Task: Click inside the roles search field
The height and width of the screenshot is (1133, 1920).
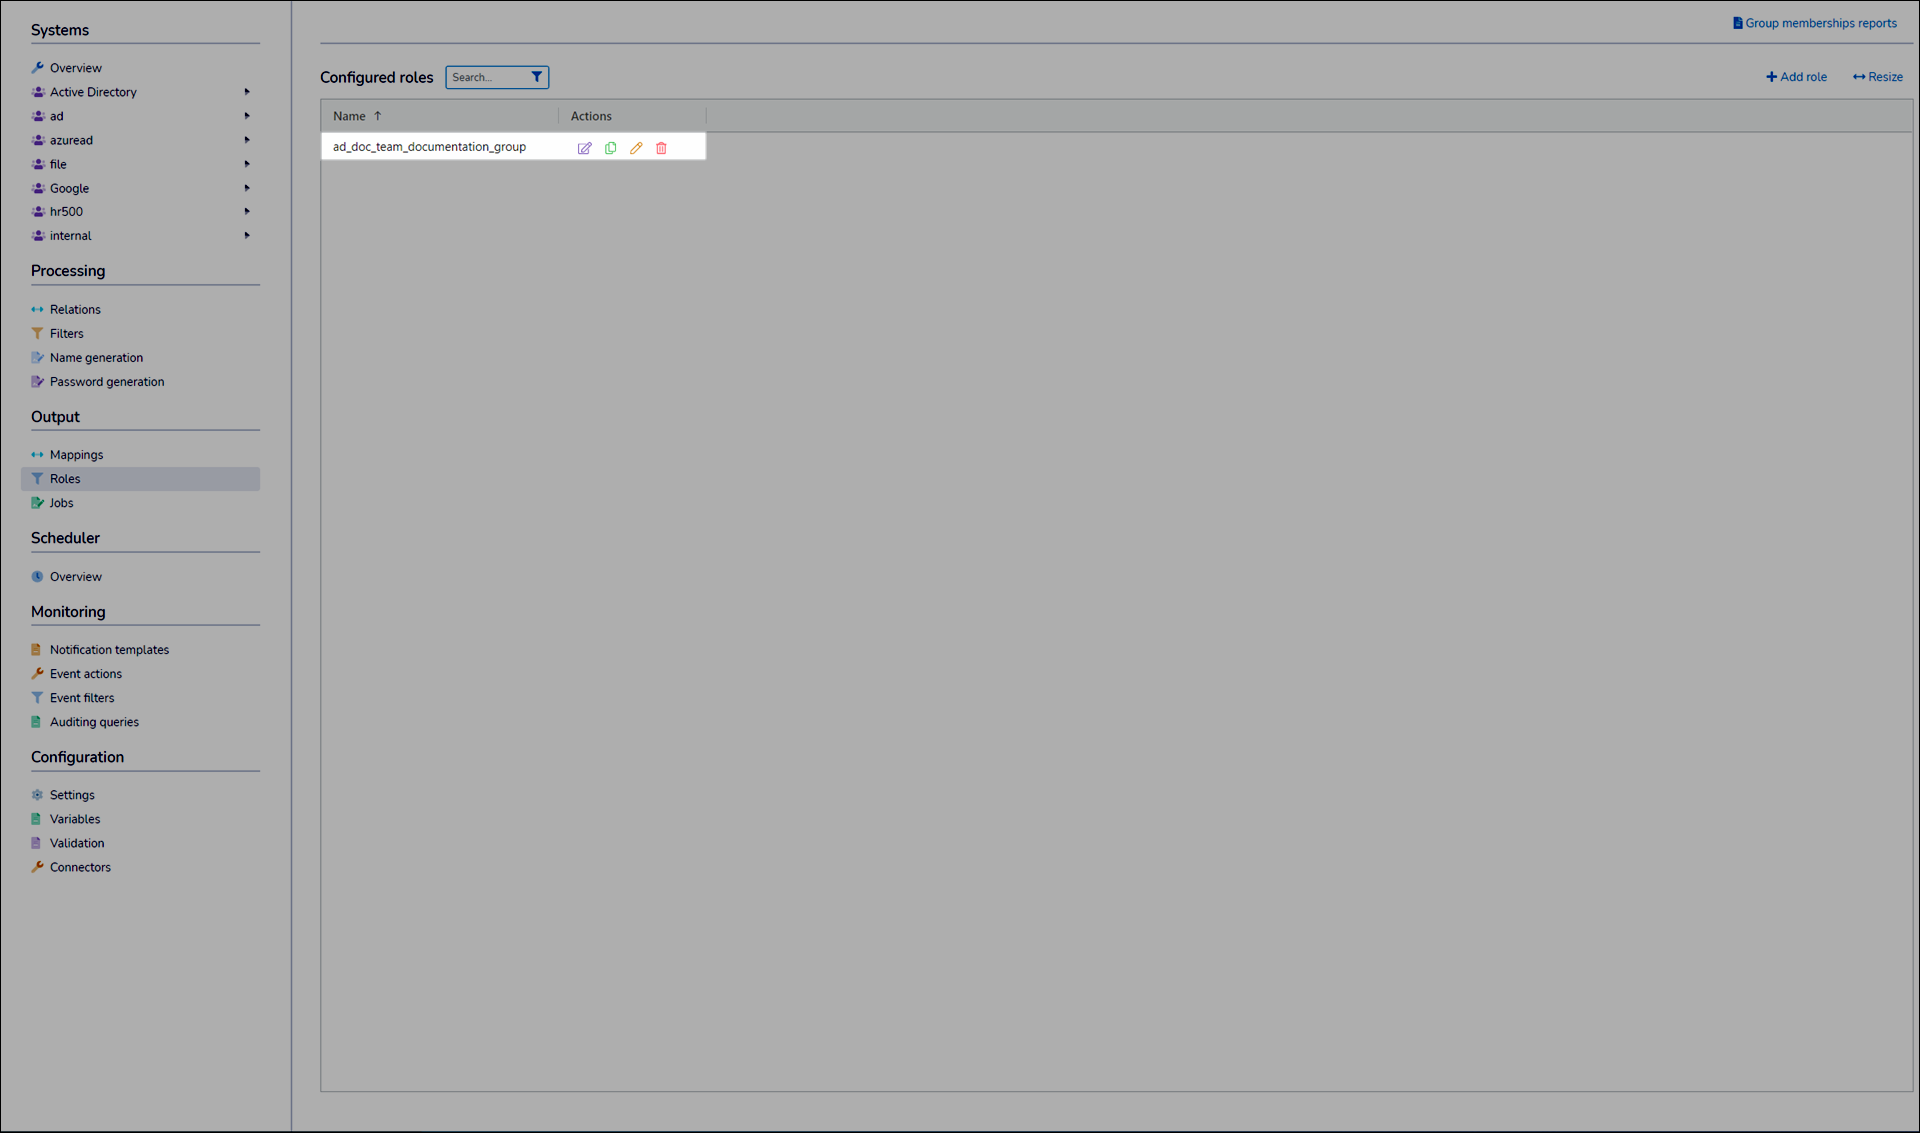Action: click(487, 76)
